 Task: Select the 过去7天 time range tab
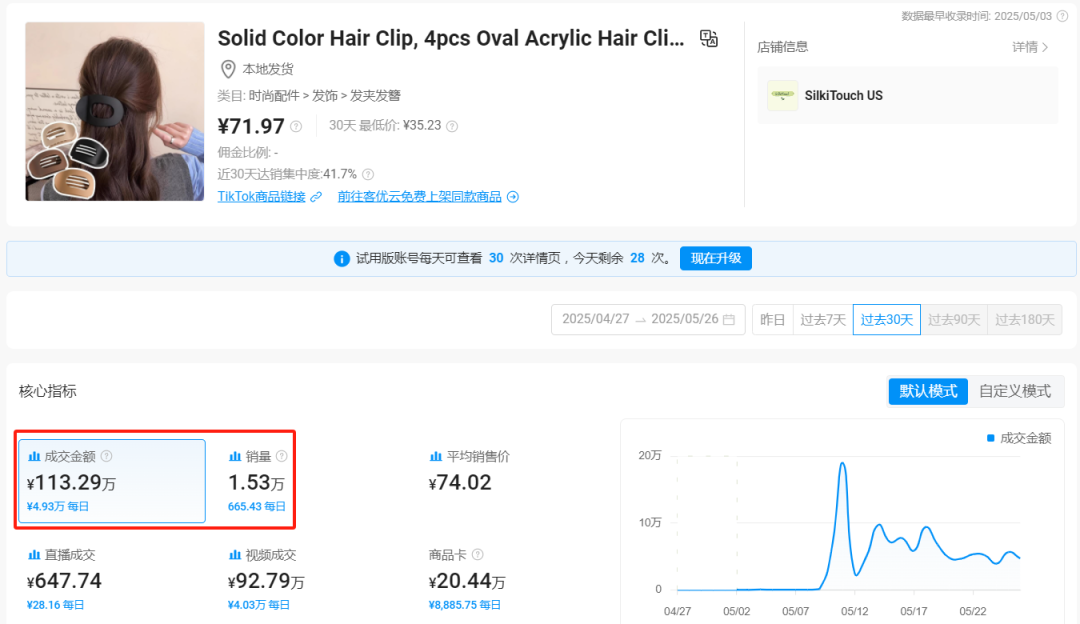coord(823,319)
